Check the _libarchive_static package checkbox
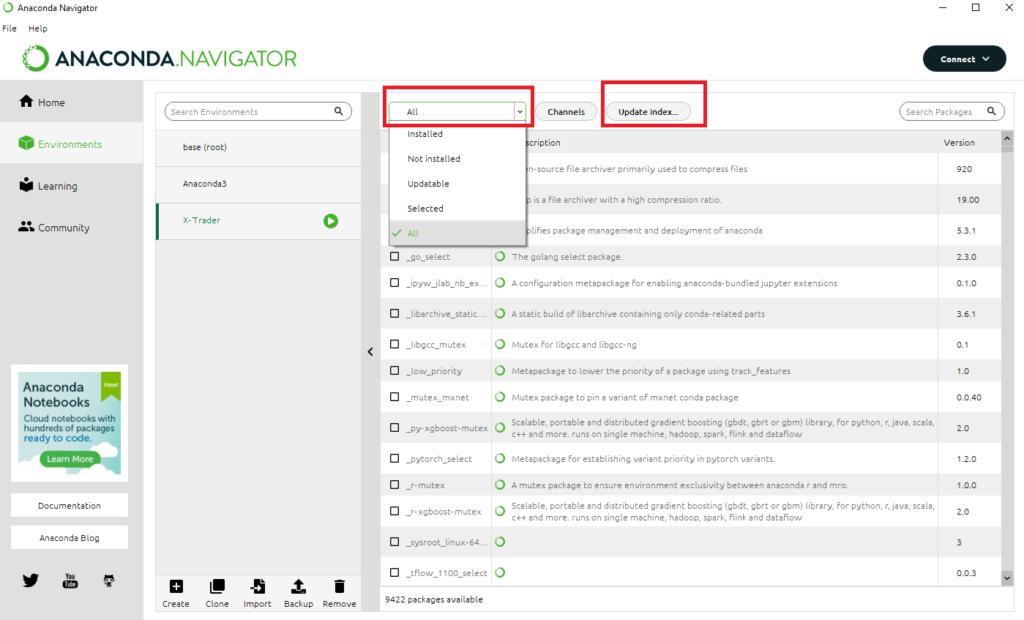 [x=394, y=313]
